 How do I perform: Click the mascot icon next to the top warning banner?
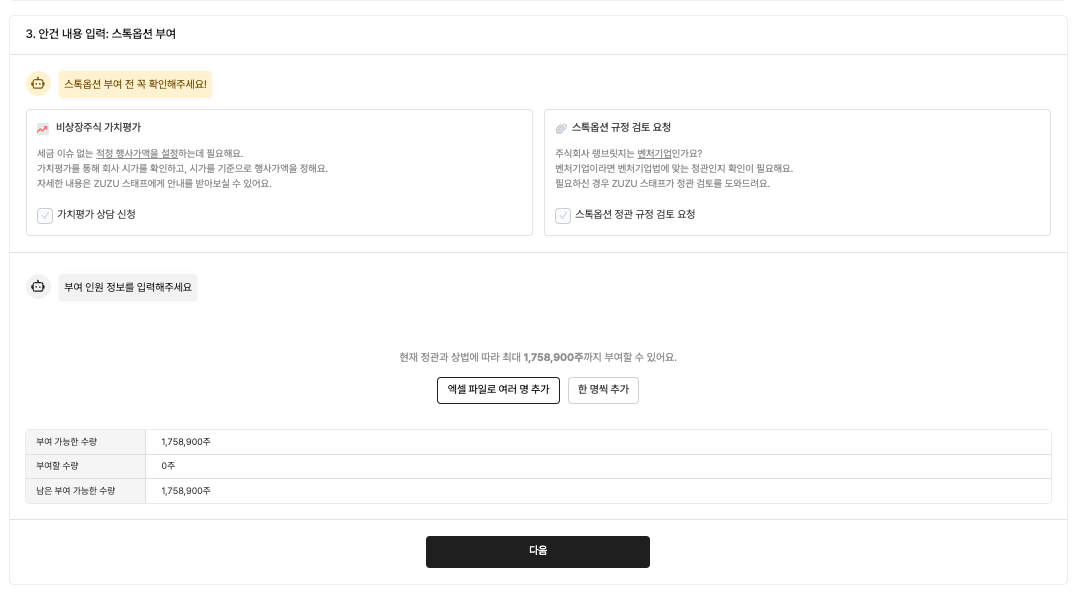tap(38, 83)
